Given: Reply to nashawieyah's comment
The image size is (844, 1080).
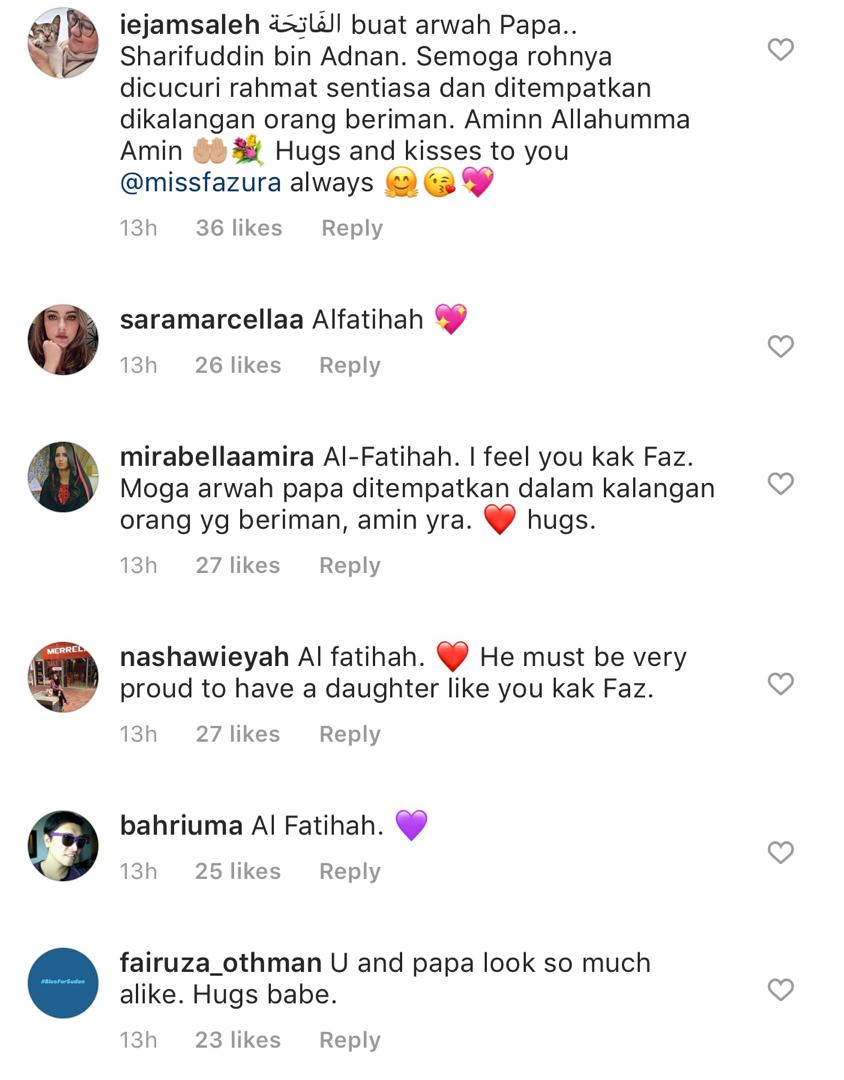Looking at the screenshot, I should point(350,734).
